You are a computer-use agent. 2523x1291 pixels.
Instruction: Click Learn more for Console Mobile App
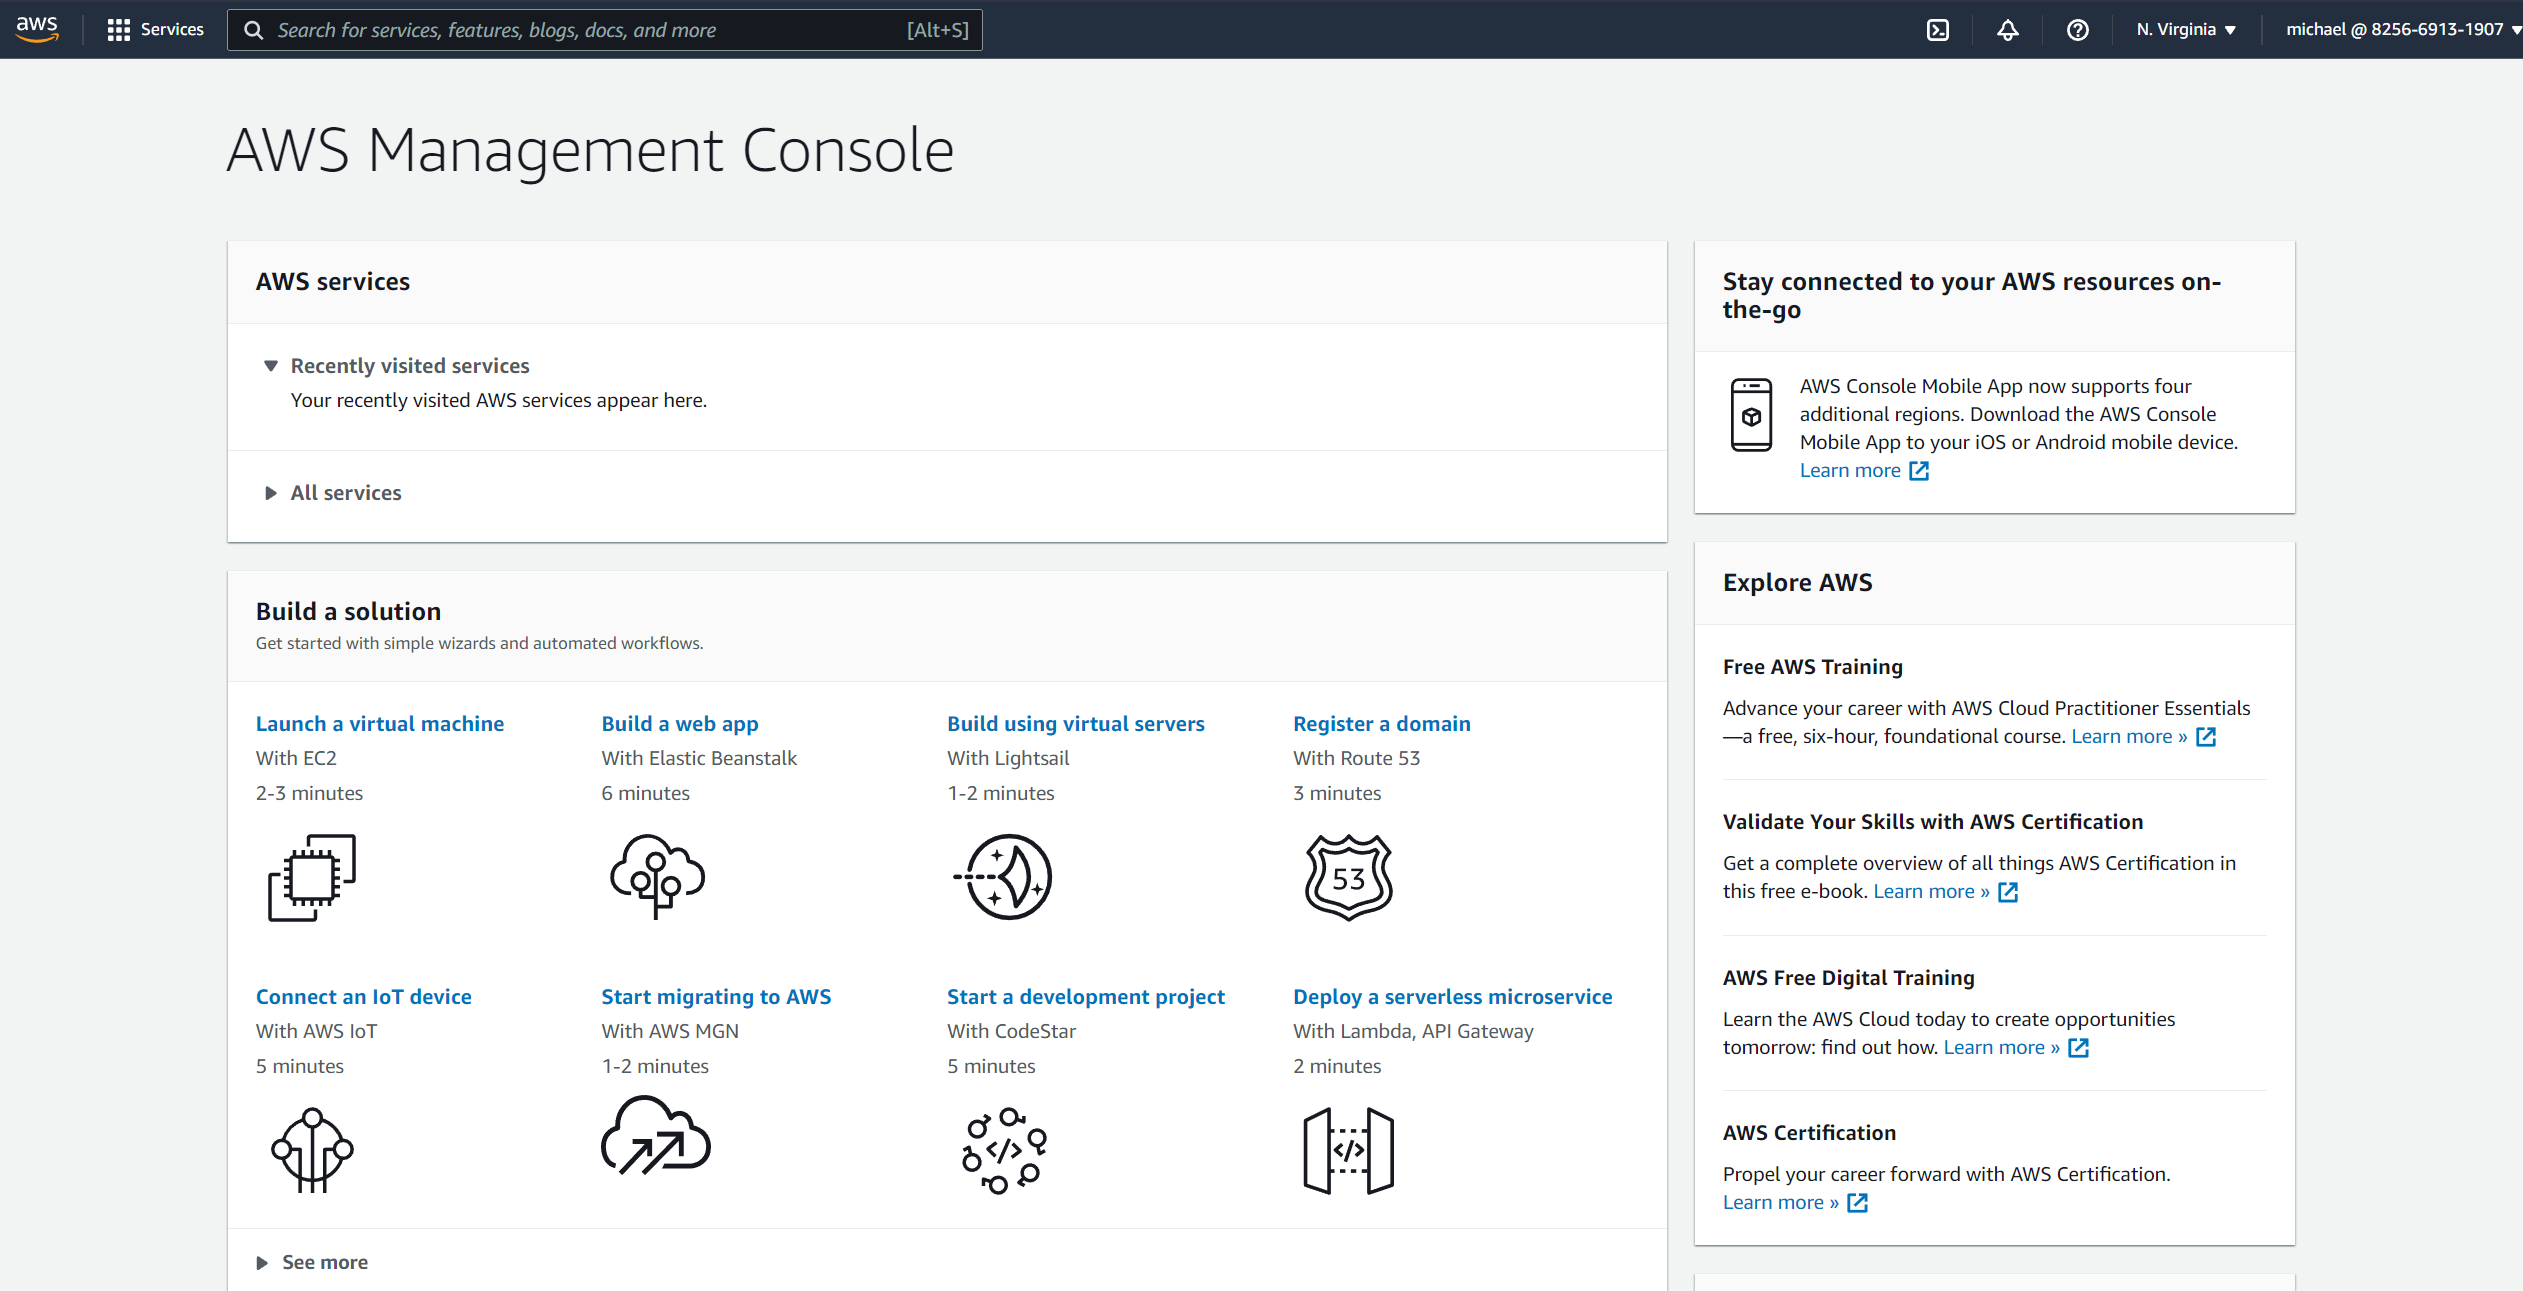[1850, 471]
